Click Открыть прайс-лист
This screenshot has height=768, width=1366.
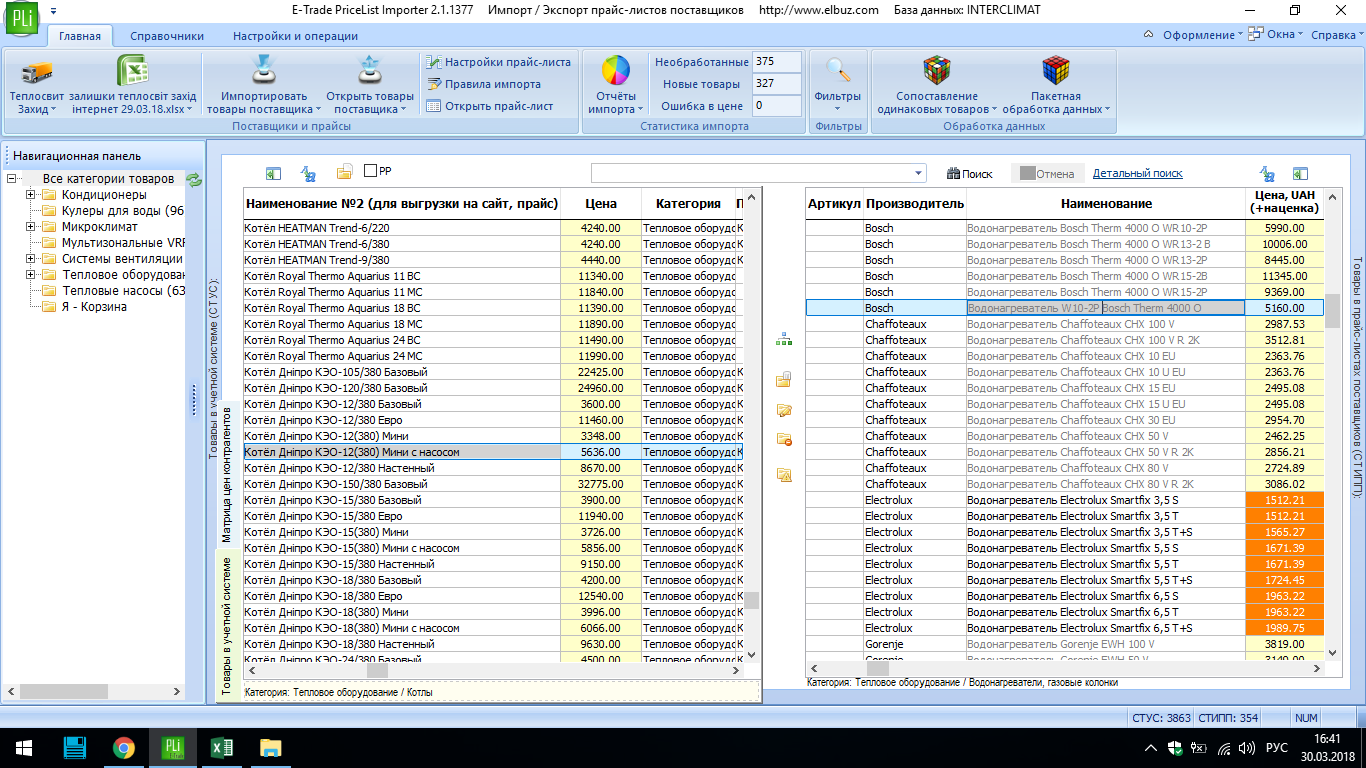pyautogui.click(x=489, y=106)
